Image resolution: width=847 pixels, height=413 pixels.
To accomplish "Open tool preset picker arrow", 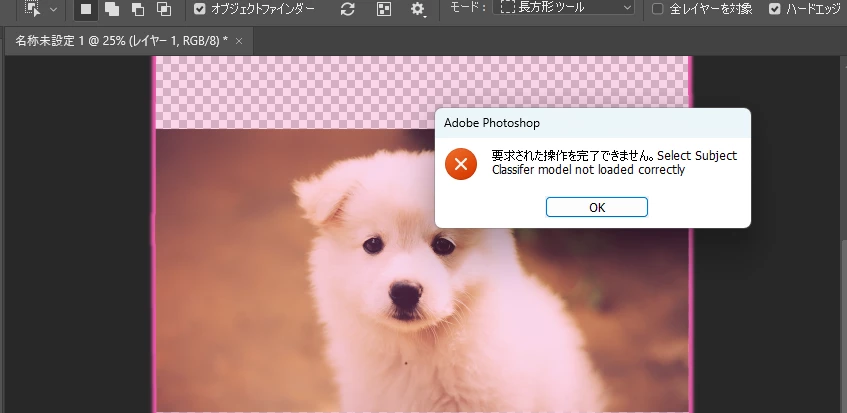I will pos(53,9).
